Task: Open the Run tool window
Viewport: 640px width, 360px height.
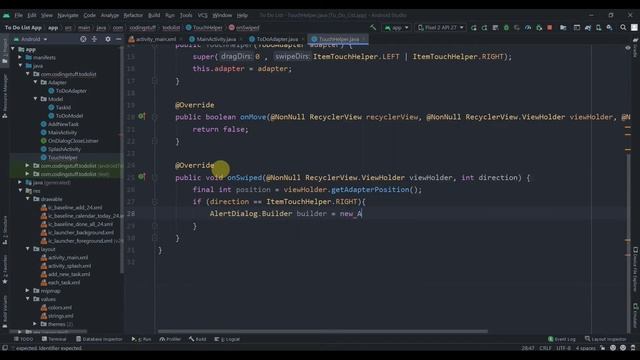Action: [x=141, y=339]
